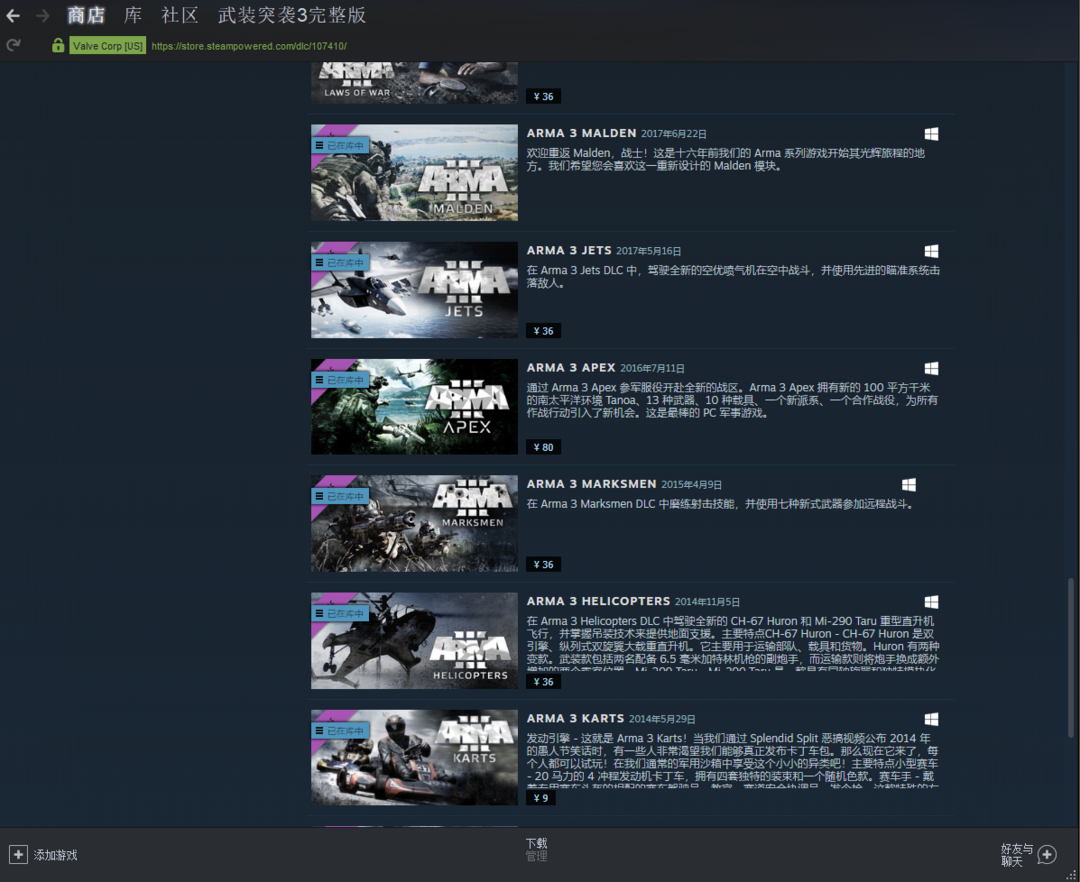
Task: Click the forward navigation arrow
Action: pyautogui.click(x=43, y=16)
